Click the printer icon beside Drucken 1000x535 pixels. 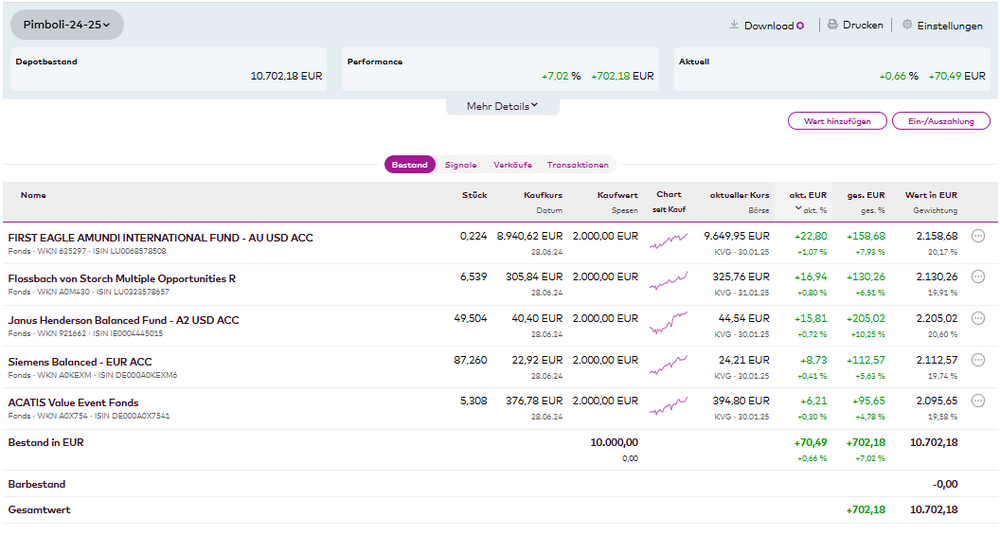pyautogui.click(x=832, y=25)
